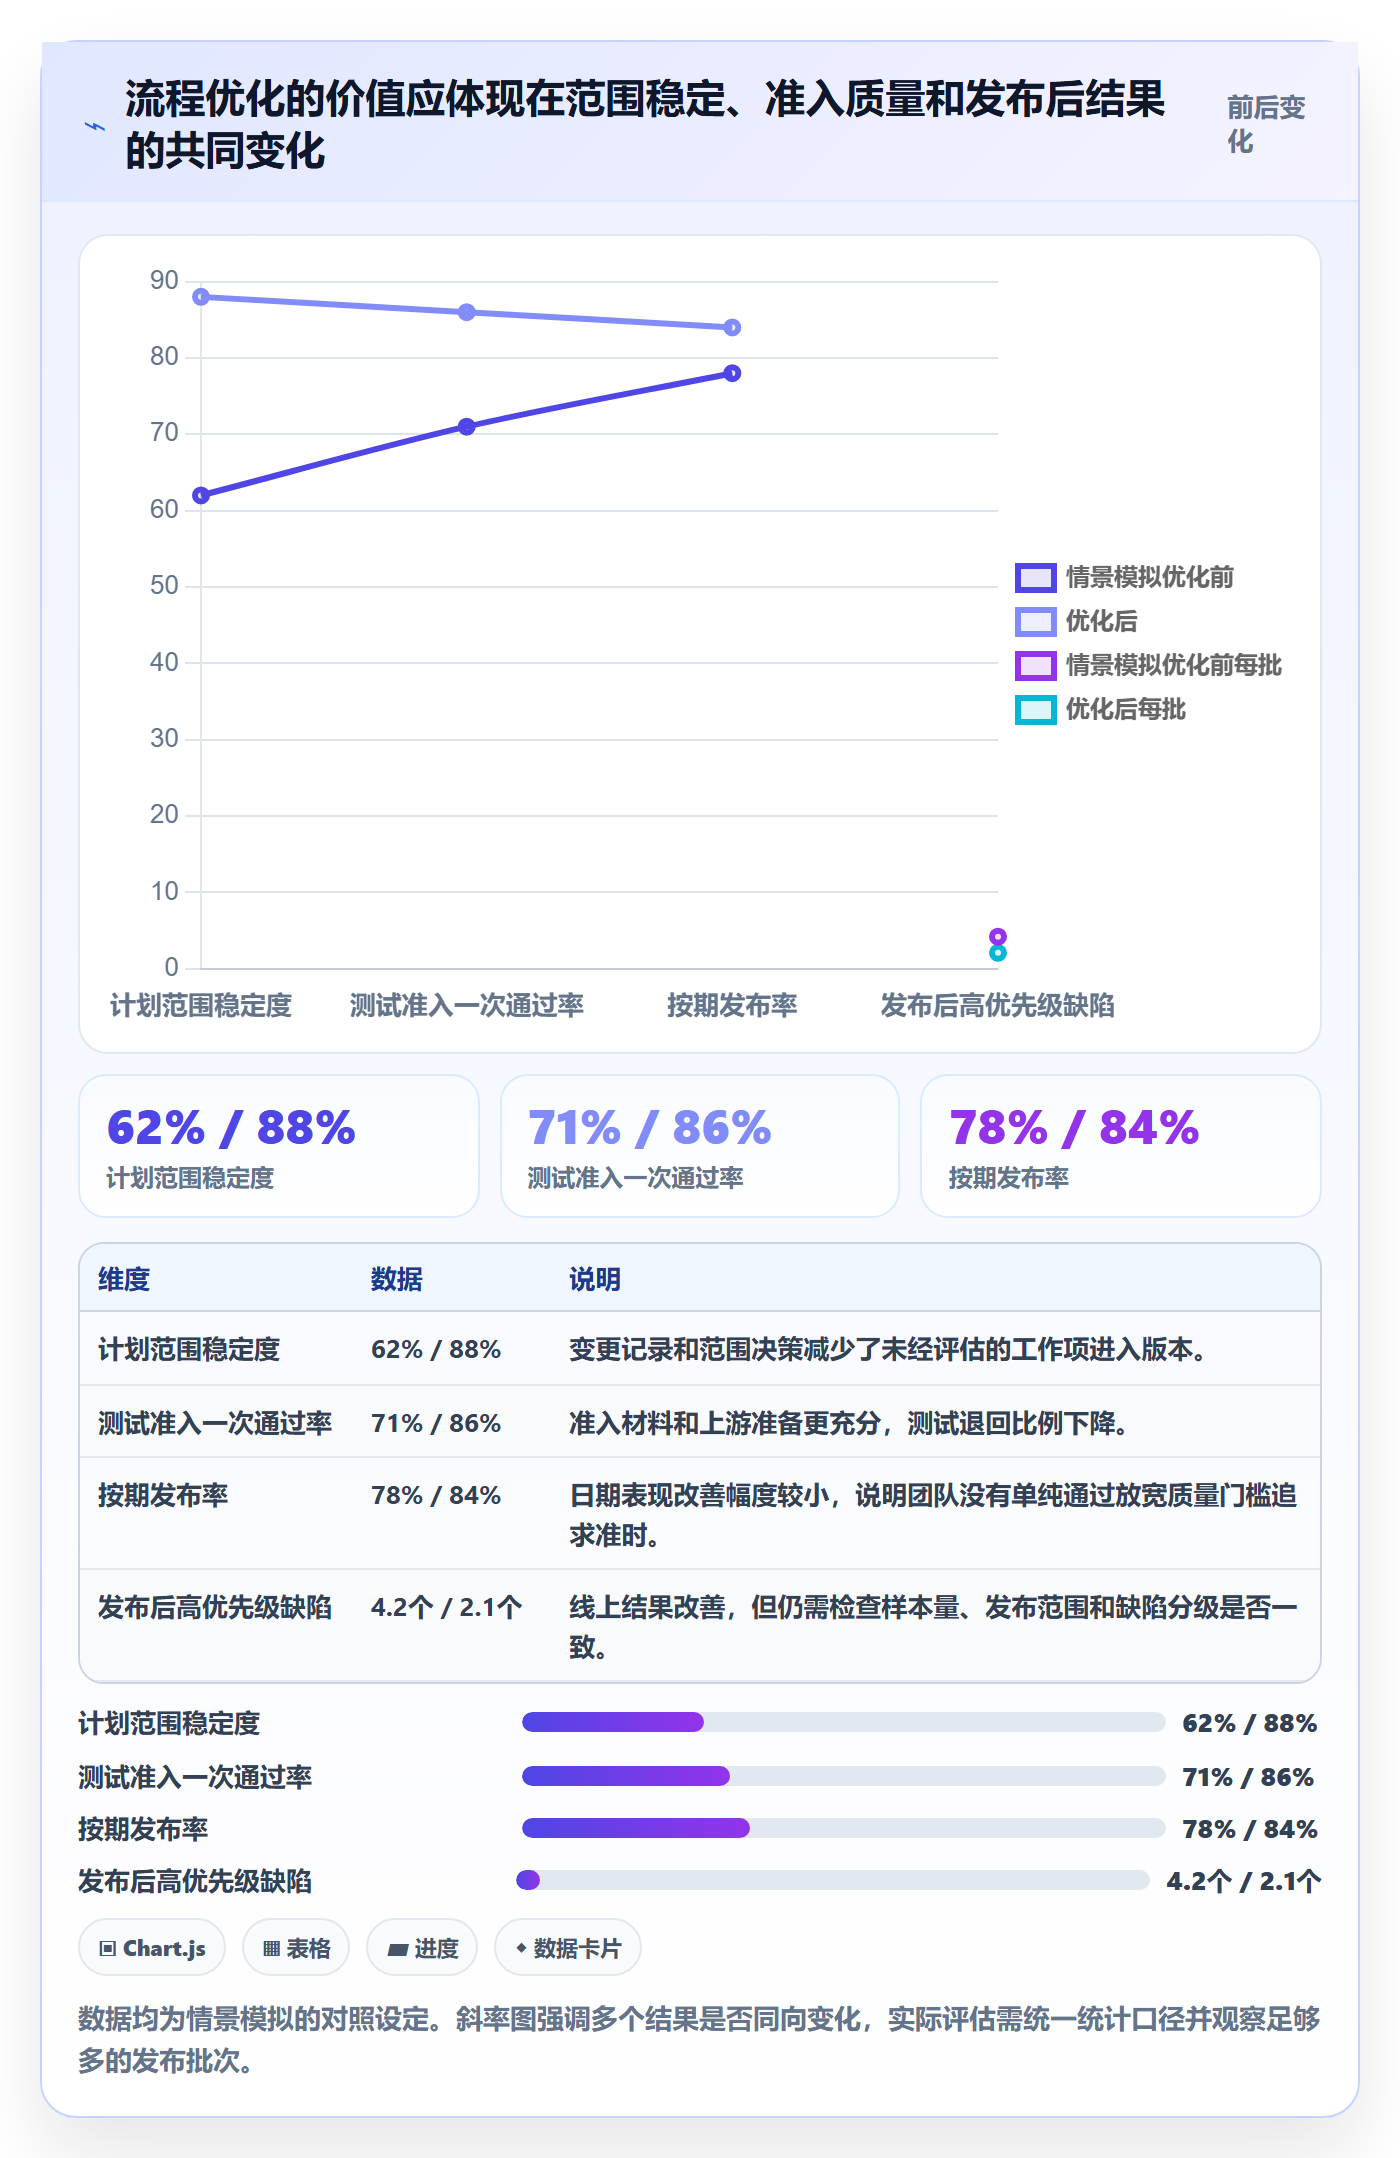Viewport: 1400px width, 2158px height.
Task: Click the 优化前 point at 计划范围稳定度
Action: pyautogui.click(x=201, y=495)
